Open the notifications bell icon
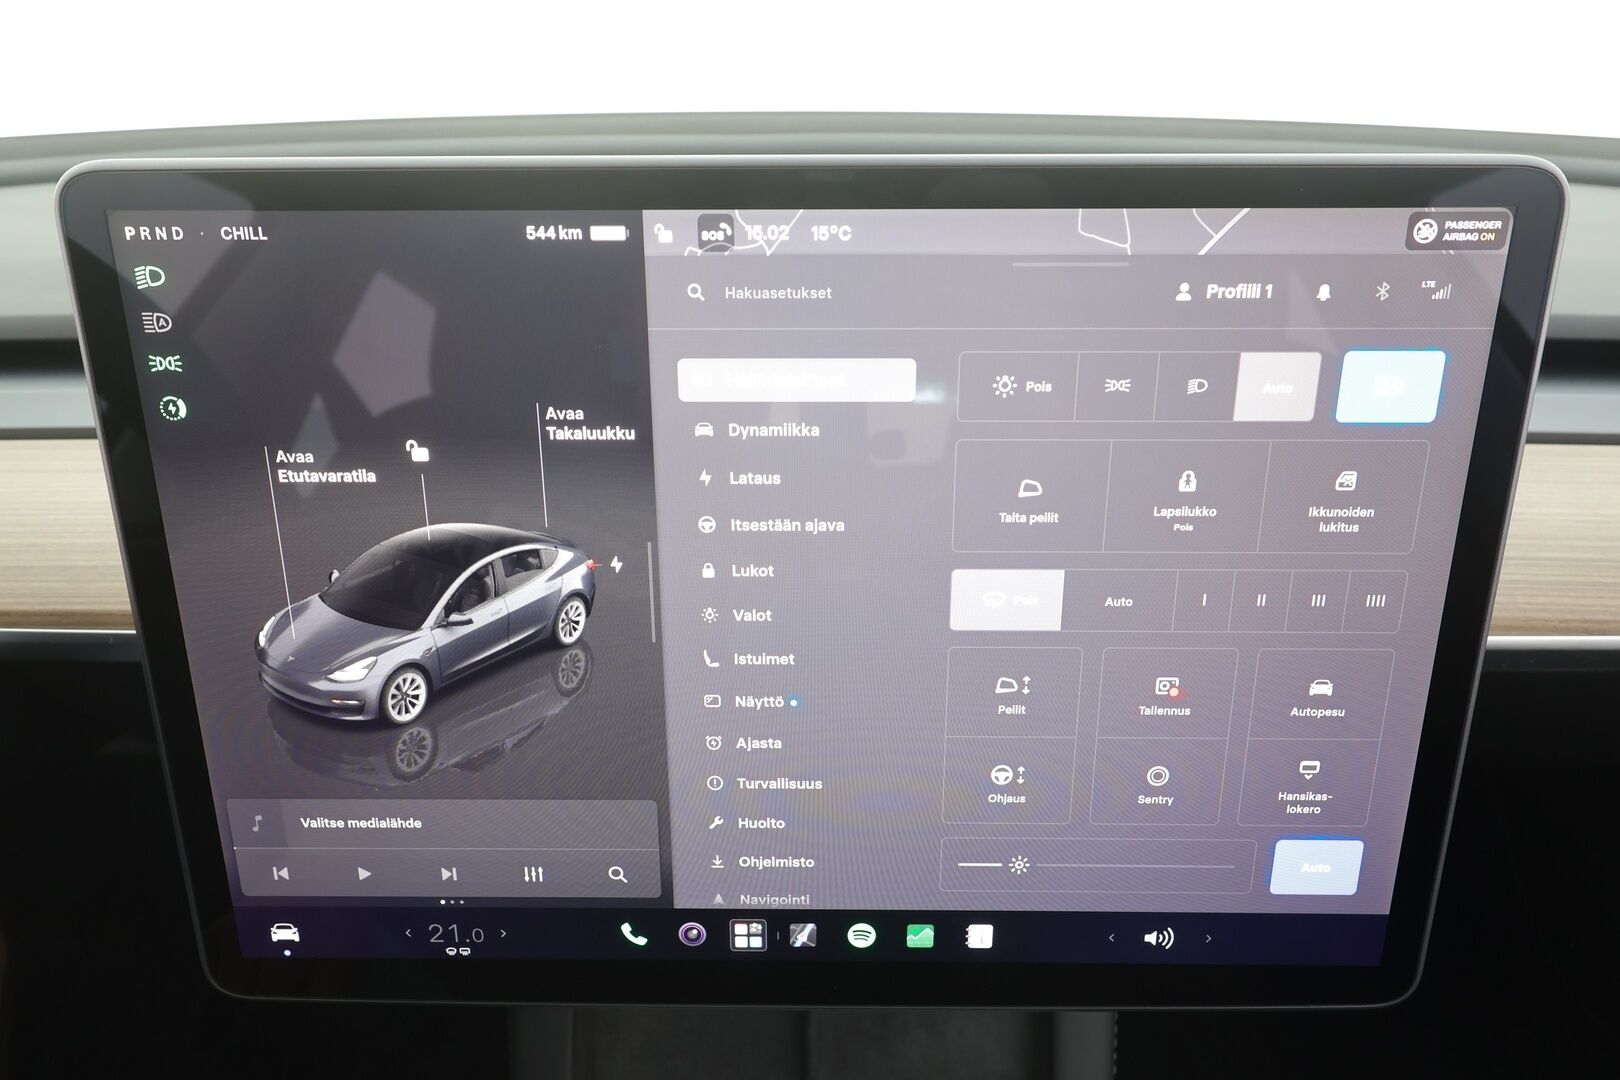 (1324, 292)
